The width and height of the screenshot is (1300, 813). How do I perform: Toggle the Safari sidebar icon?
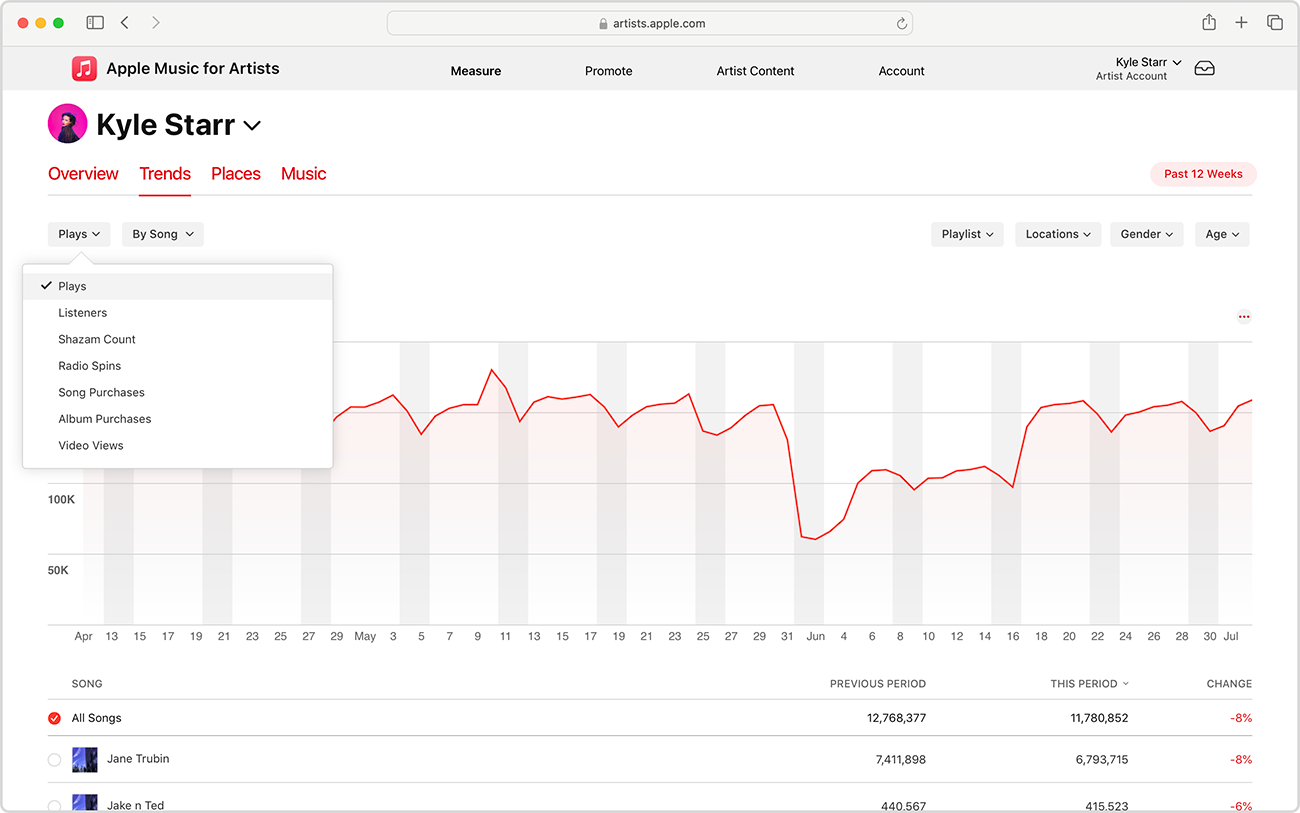[x=95, y=22]
